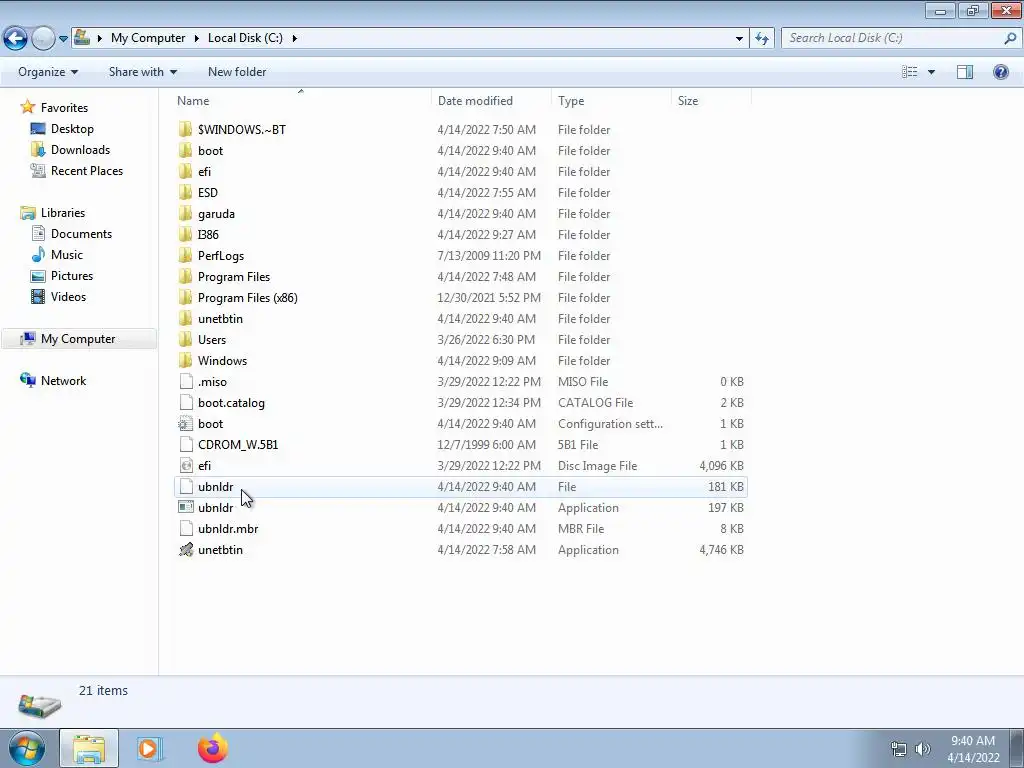
Task: Open the Organize menu
Action: point(48,72)
